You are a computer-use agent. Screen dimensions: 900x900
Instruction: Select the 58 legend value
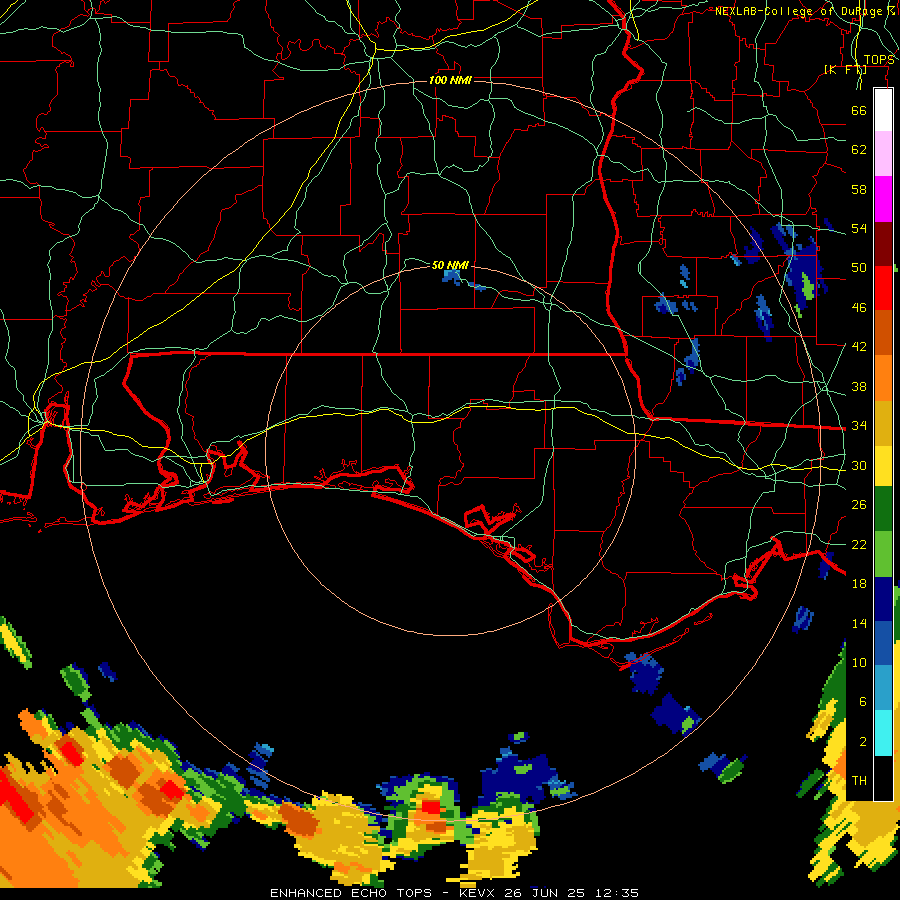click(x=859, y=189)
